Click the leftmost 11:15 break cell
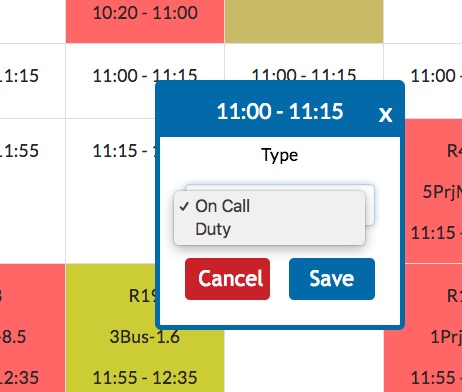This screenshot has height=392, width=462. [x=32, y=81]
